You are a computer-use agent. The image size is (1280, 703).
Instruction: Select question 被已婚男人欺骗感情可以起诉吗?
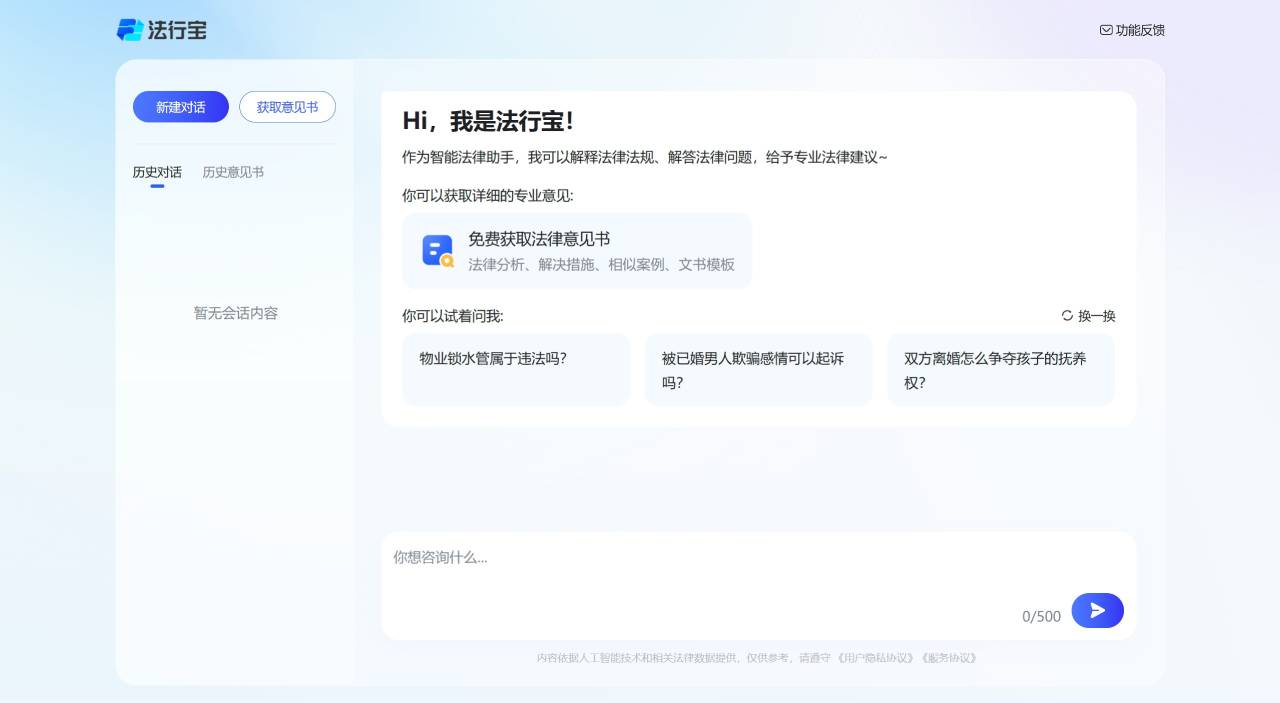pyautogui.click(x=758, y=369)
